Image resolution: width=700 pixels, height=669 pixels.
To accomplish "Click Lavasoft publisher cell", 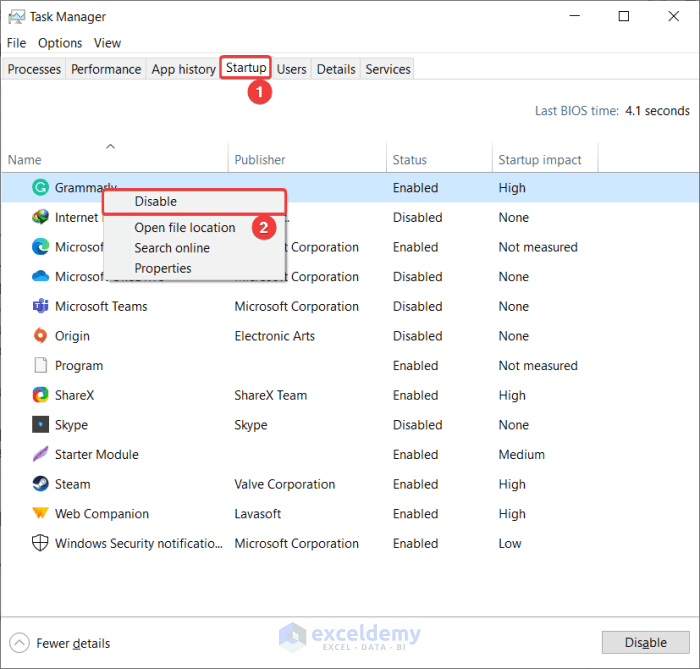I will click(x=258, y=514).
